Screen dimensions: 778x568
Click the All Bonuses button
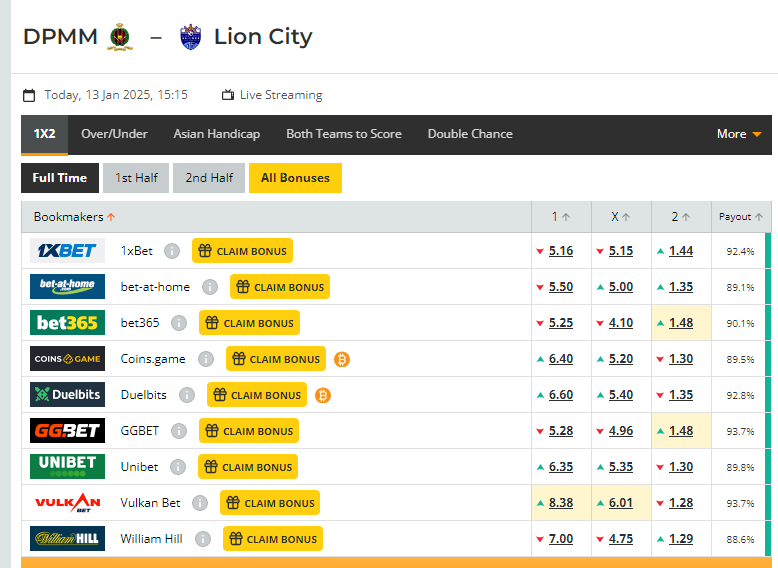coord(295,178)
